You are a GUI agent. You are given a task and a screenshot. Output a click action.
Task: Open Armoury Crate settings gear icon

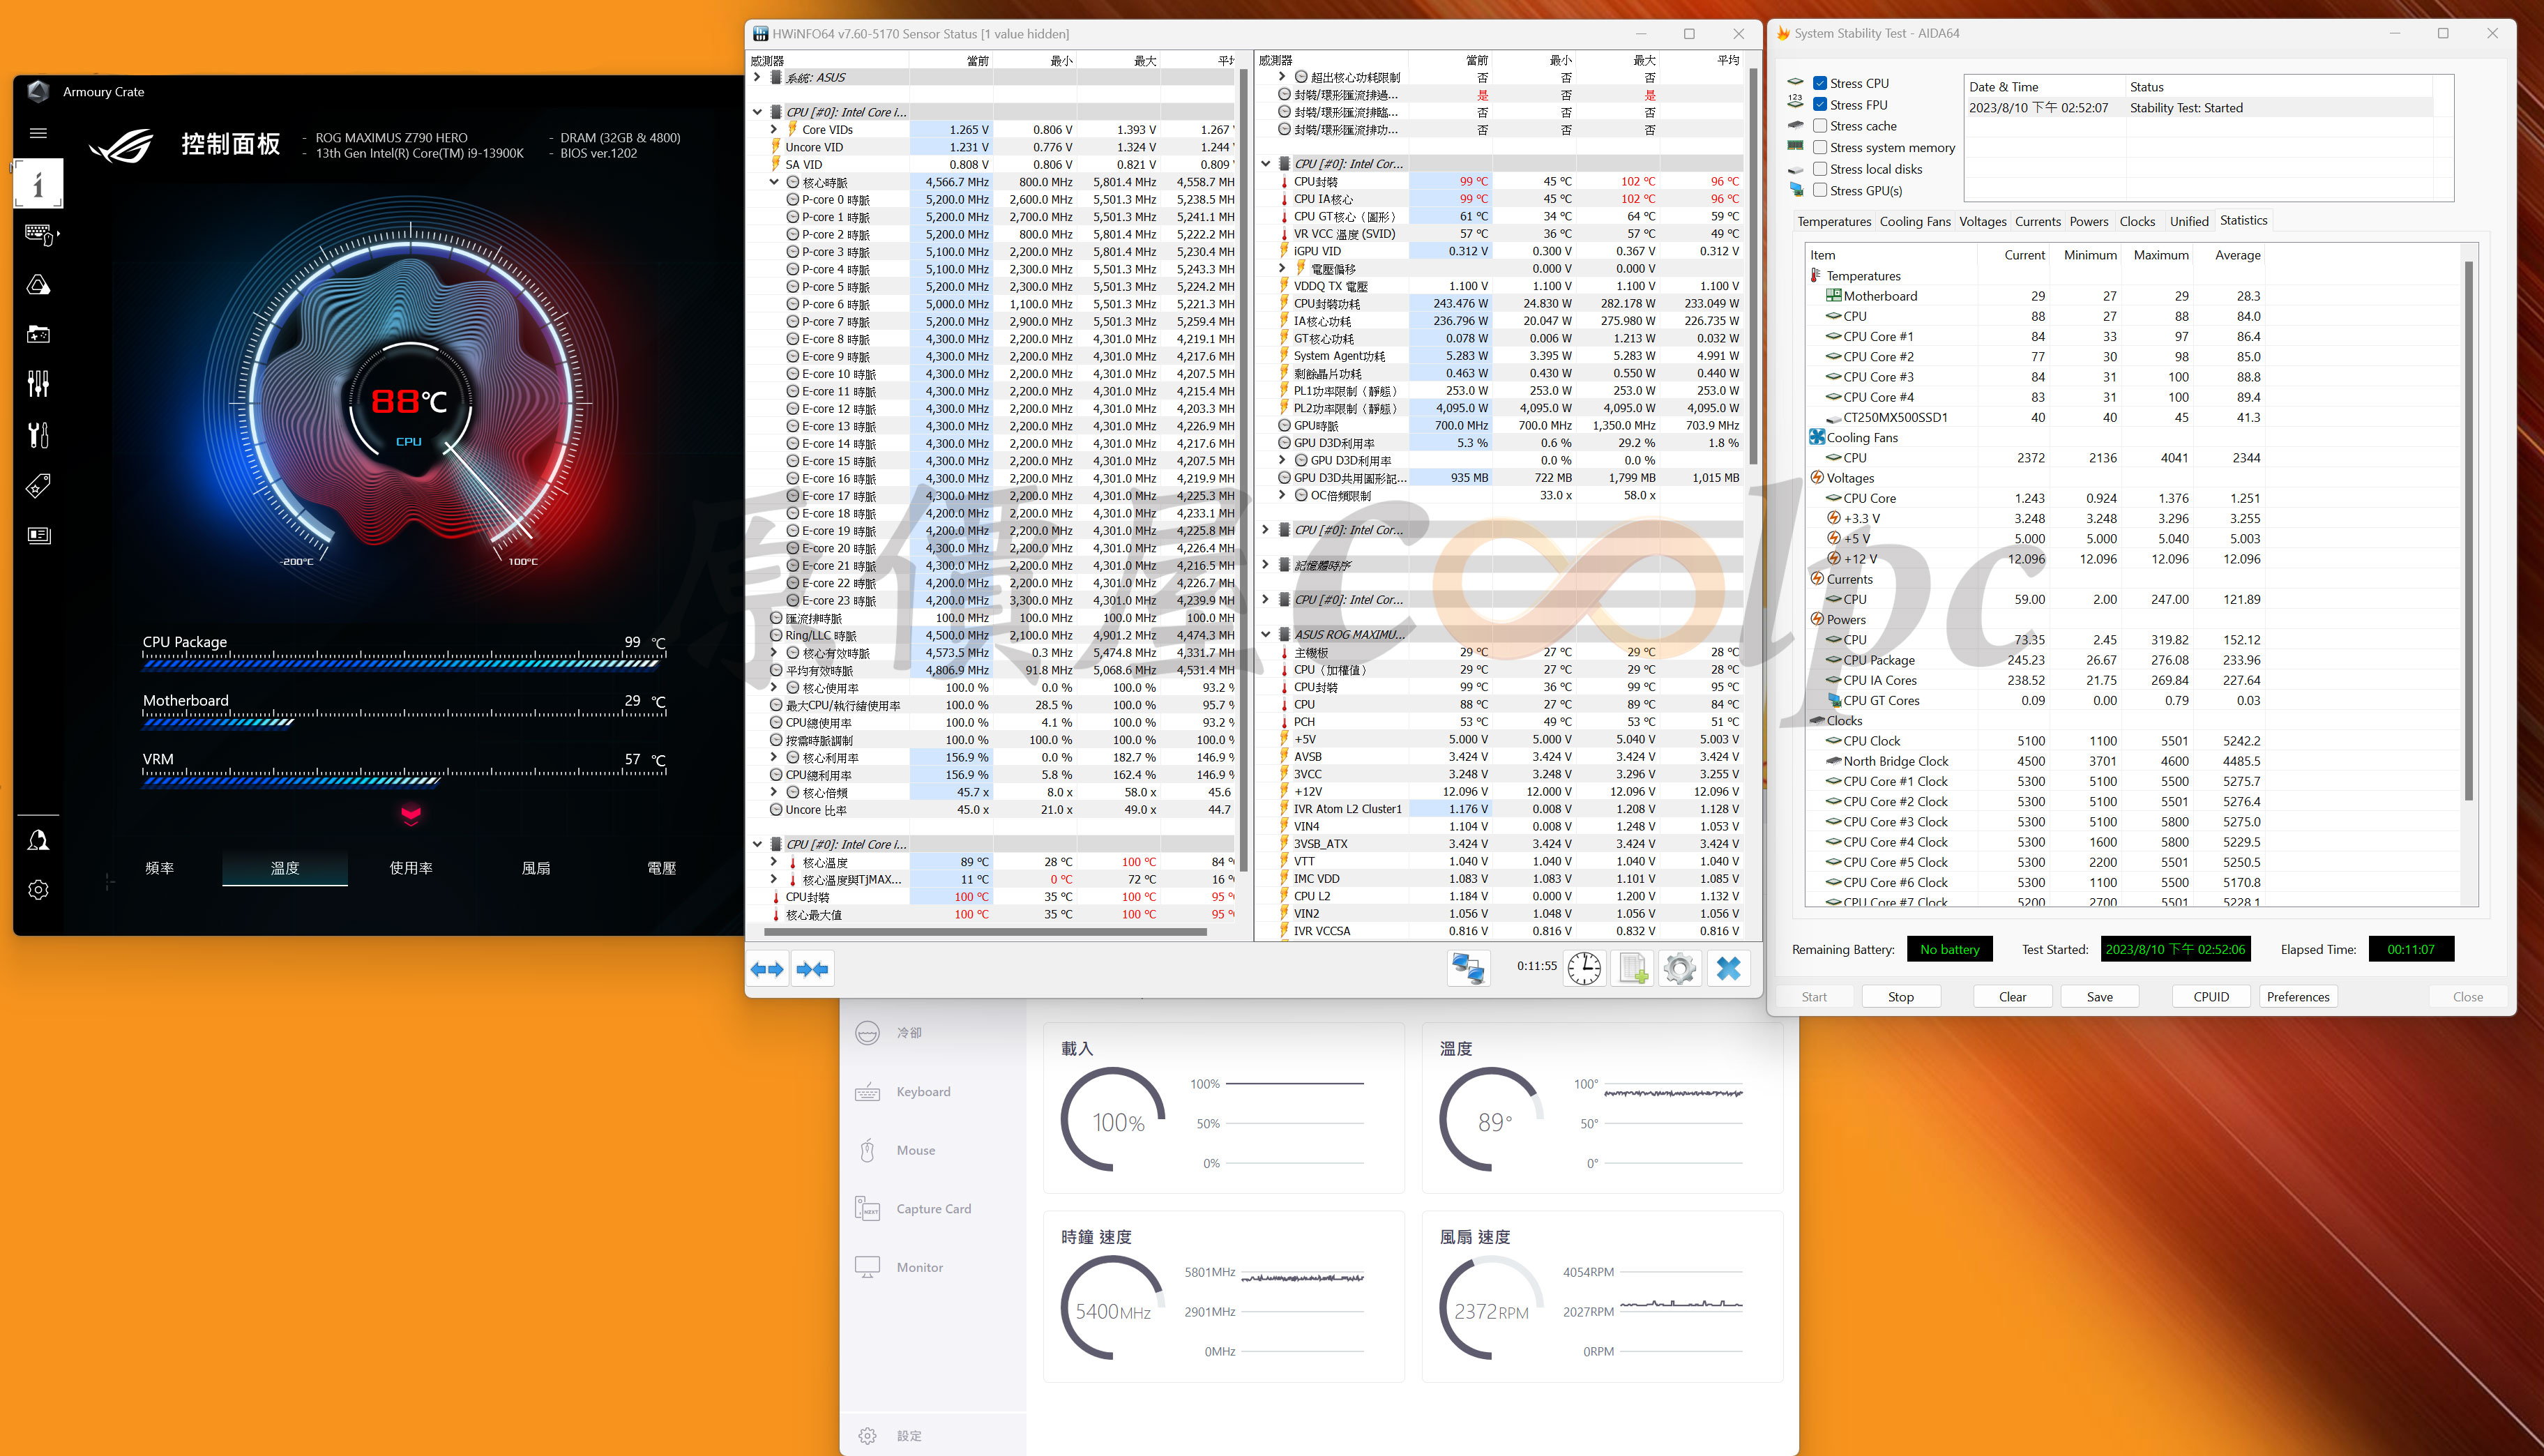(38, 890)
